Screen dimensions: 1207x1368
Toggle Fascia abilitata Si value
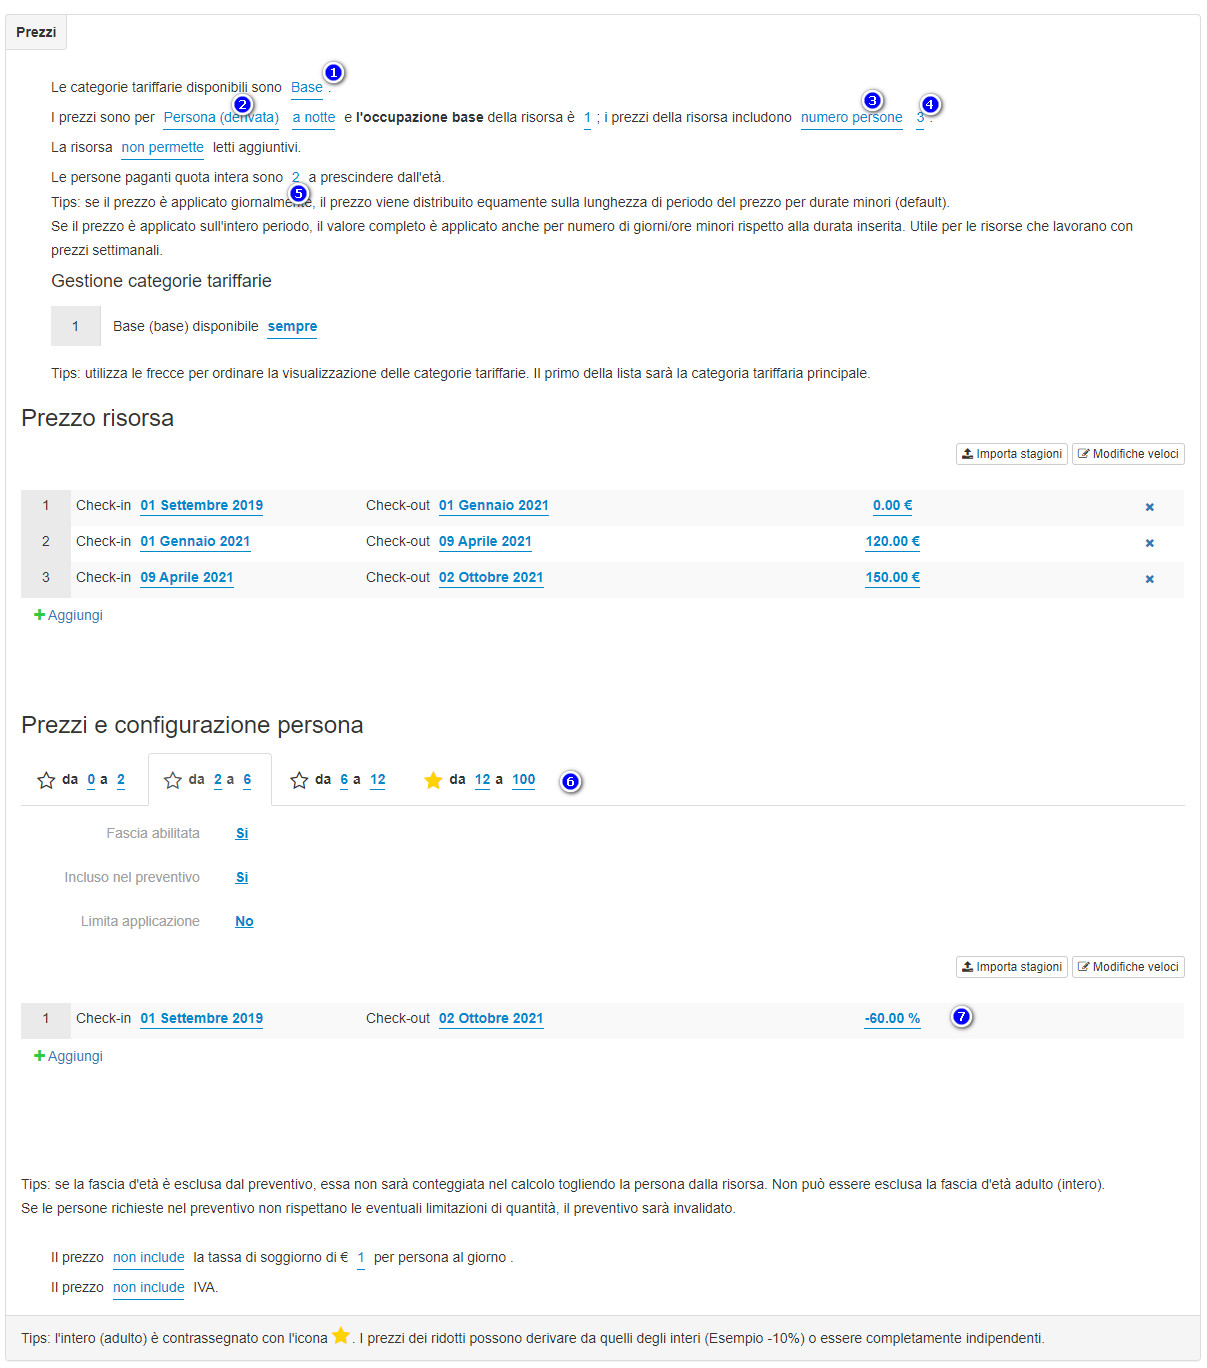tap(242, 833)
